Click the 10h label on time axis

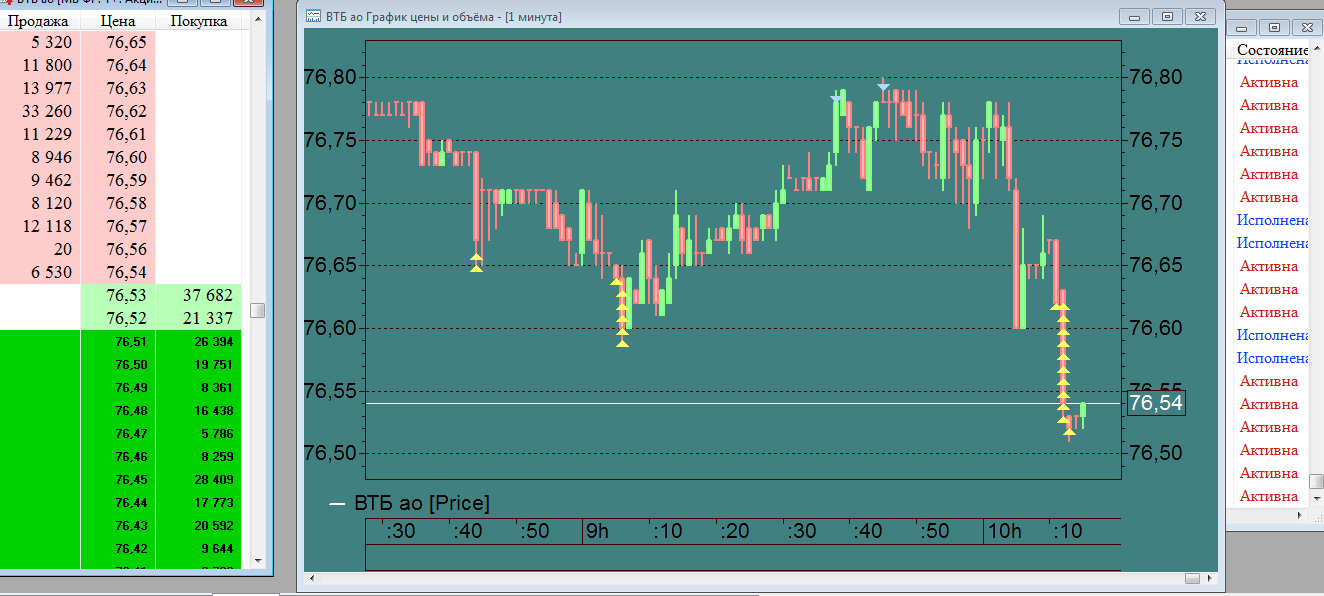[x=1003, y=531]
